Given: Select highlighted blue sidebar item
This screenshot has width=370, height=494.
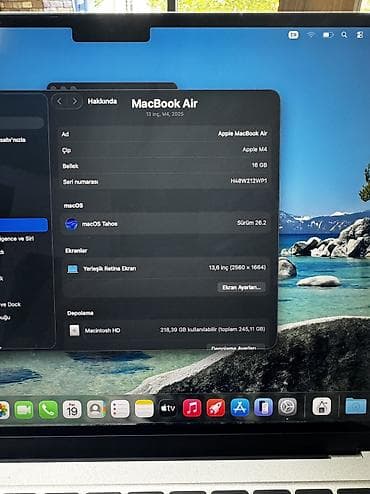Looking at the screenshot, I should coord(23,225).
